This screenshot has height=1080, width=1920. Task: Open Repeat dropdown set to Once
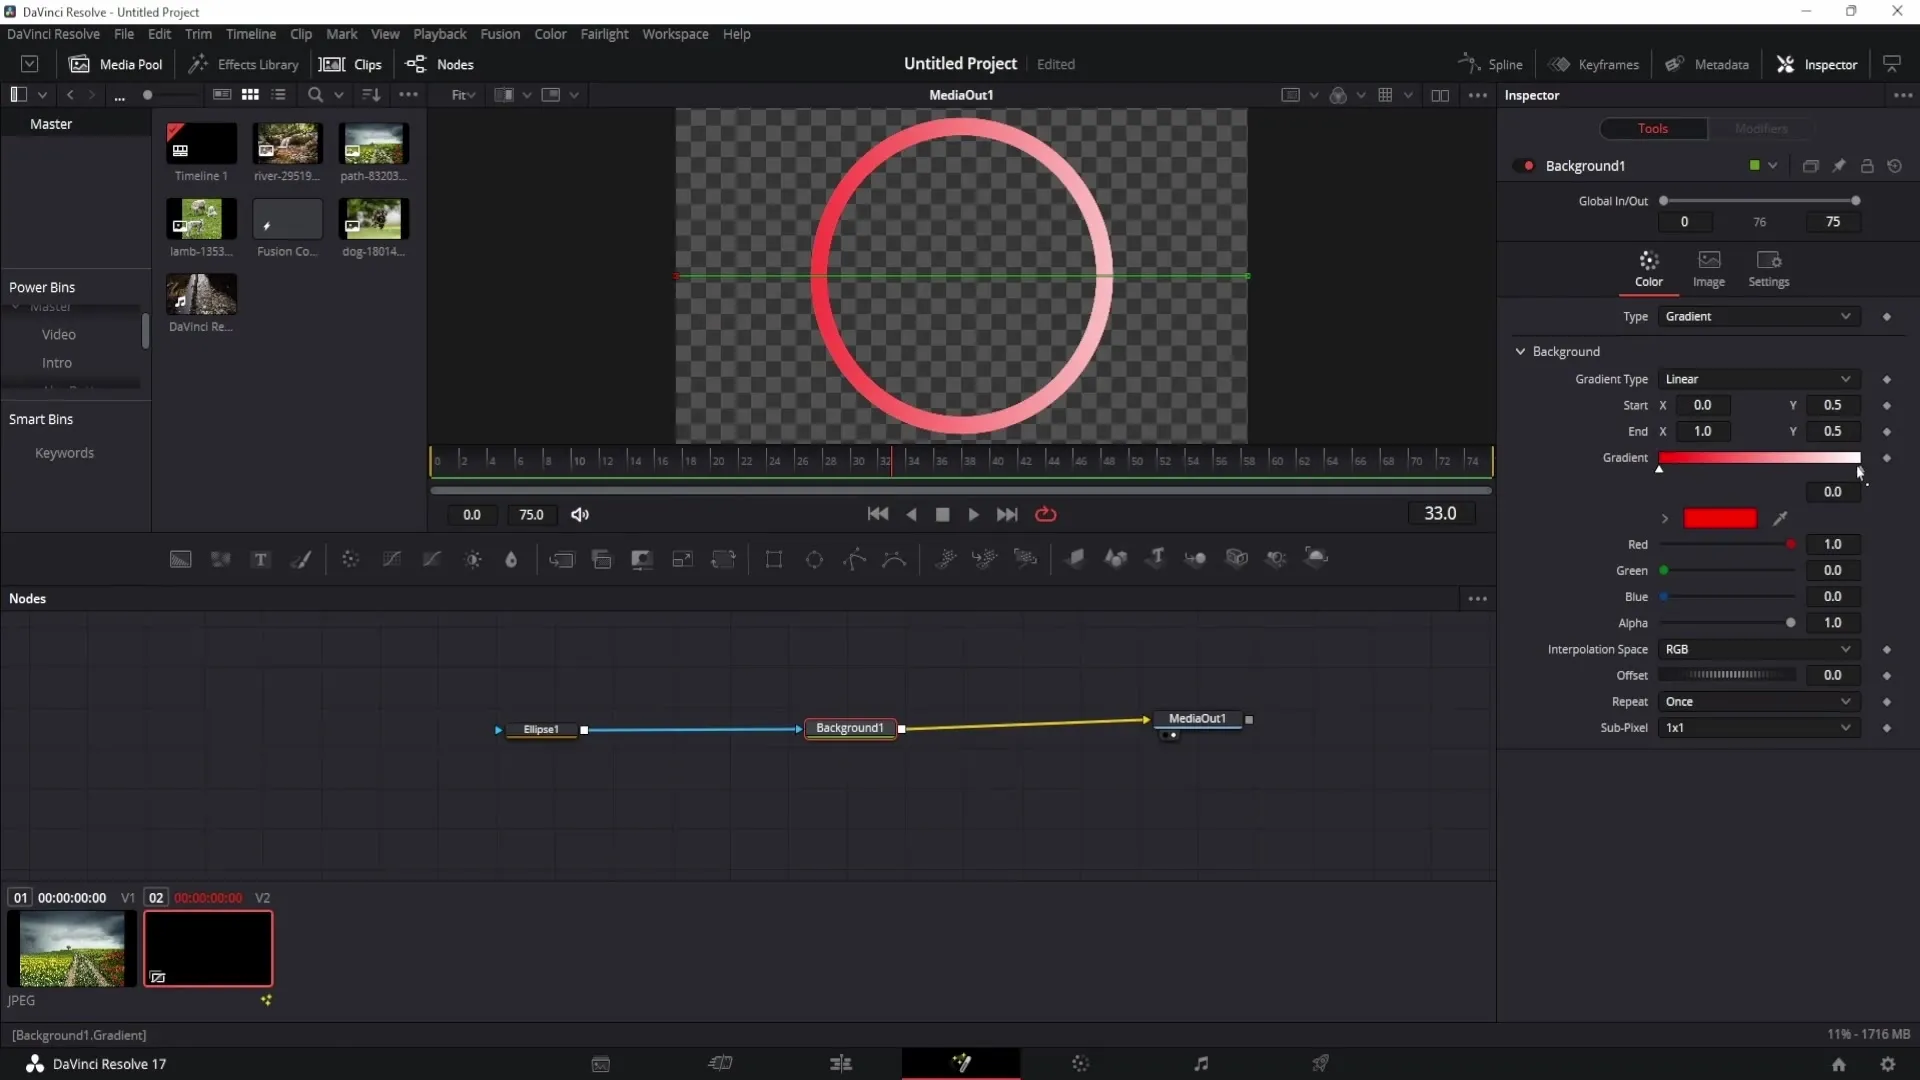coord(1758,702)
